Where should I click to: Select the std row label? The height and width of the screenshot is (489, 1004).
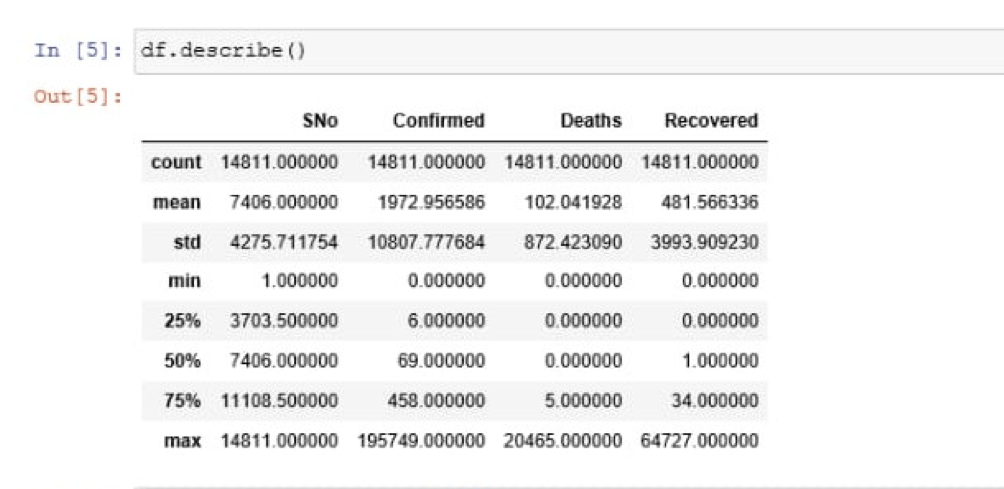[187, 243]
